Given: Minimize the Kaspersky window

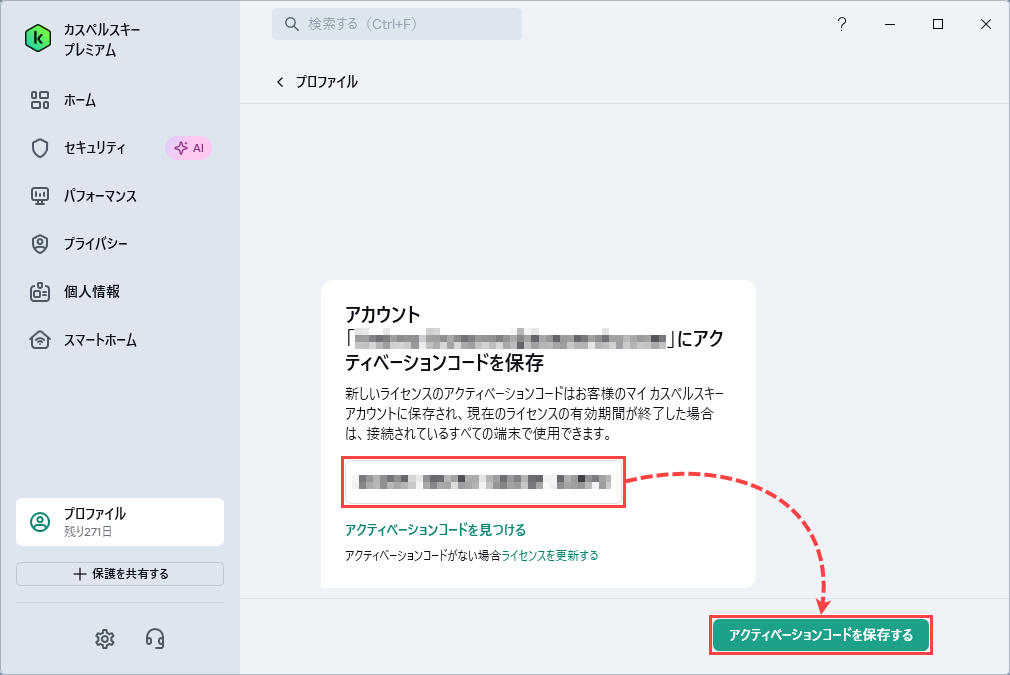Looking at the screenshot, I should coord(890,24).
